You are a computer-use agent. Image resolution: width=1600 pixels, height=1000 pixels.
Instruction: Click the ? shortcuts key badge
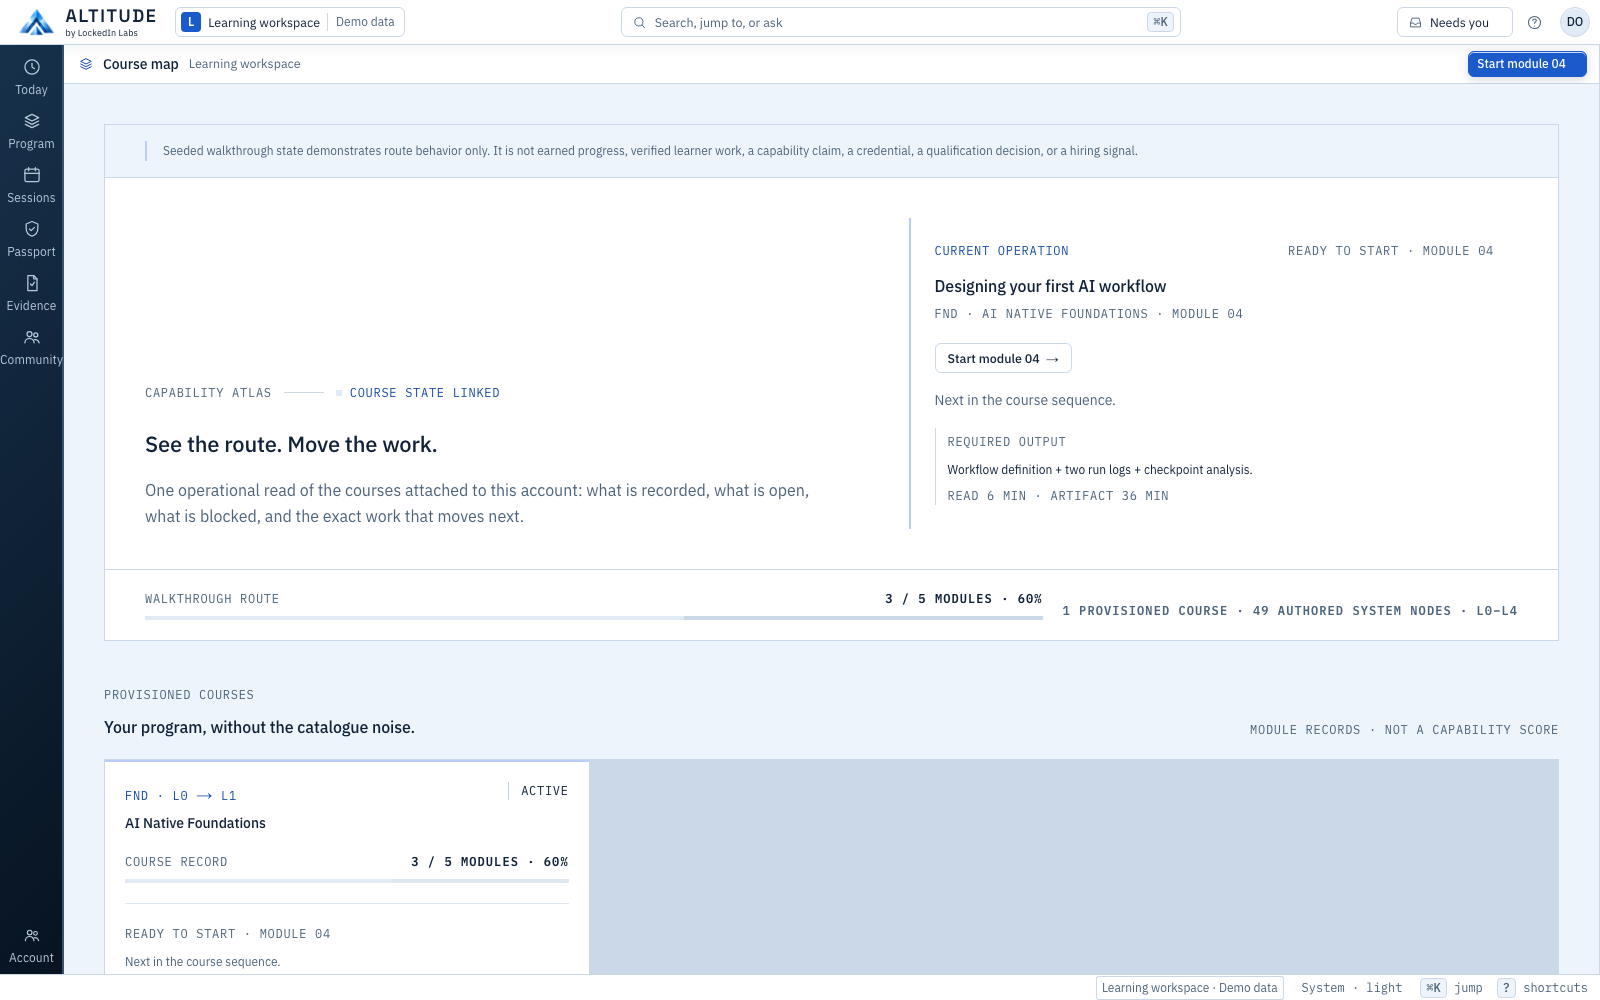click(x=1506, y=988)
